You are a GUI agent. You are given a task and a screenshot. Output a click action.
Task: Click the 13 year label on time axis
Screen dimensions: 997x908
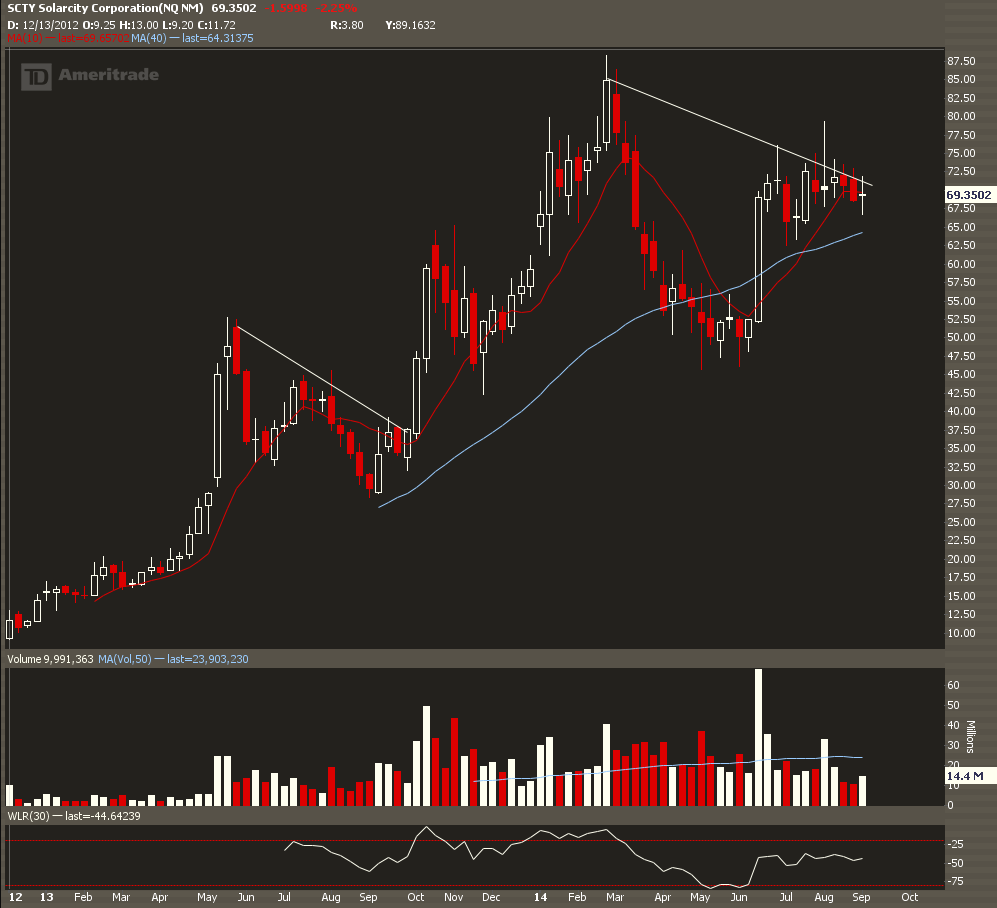click(x=46, y=897)
